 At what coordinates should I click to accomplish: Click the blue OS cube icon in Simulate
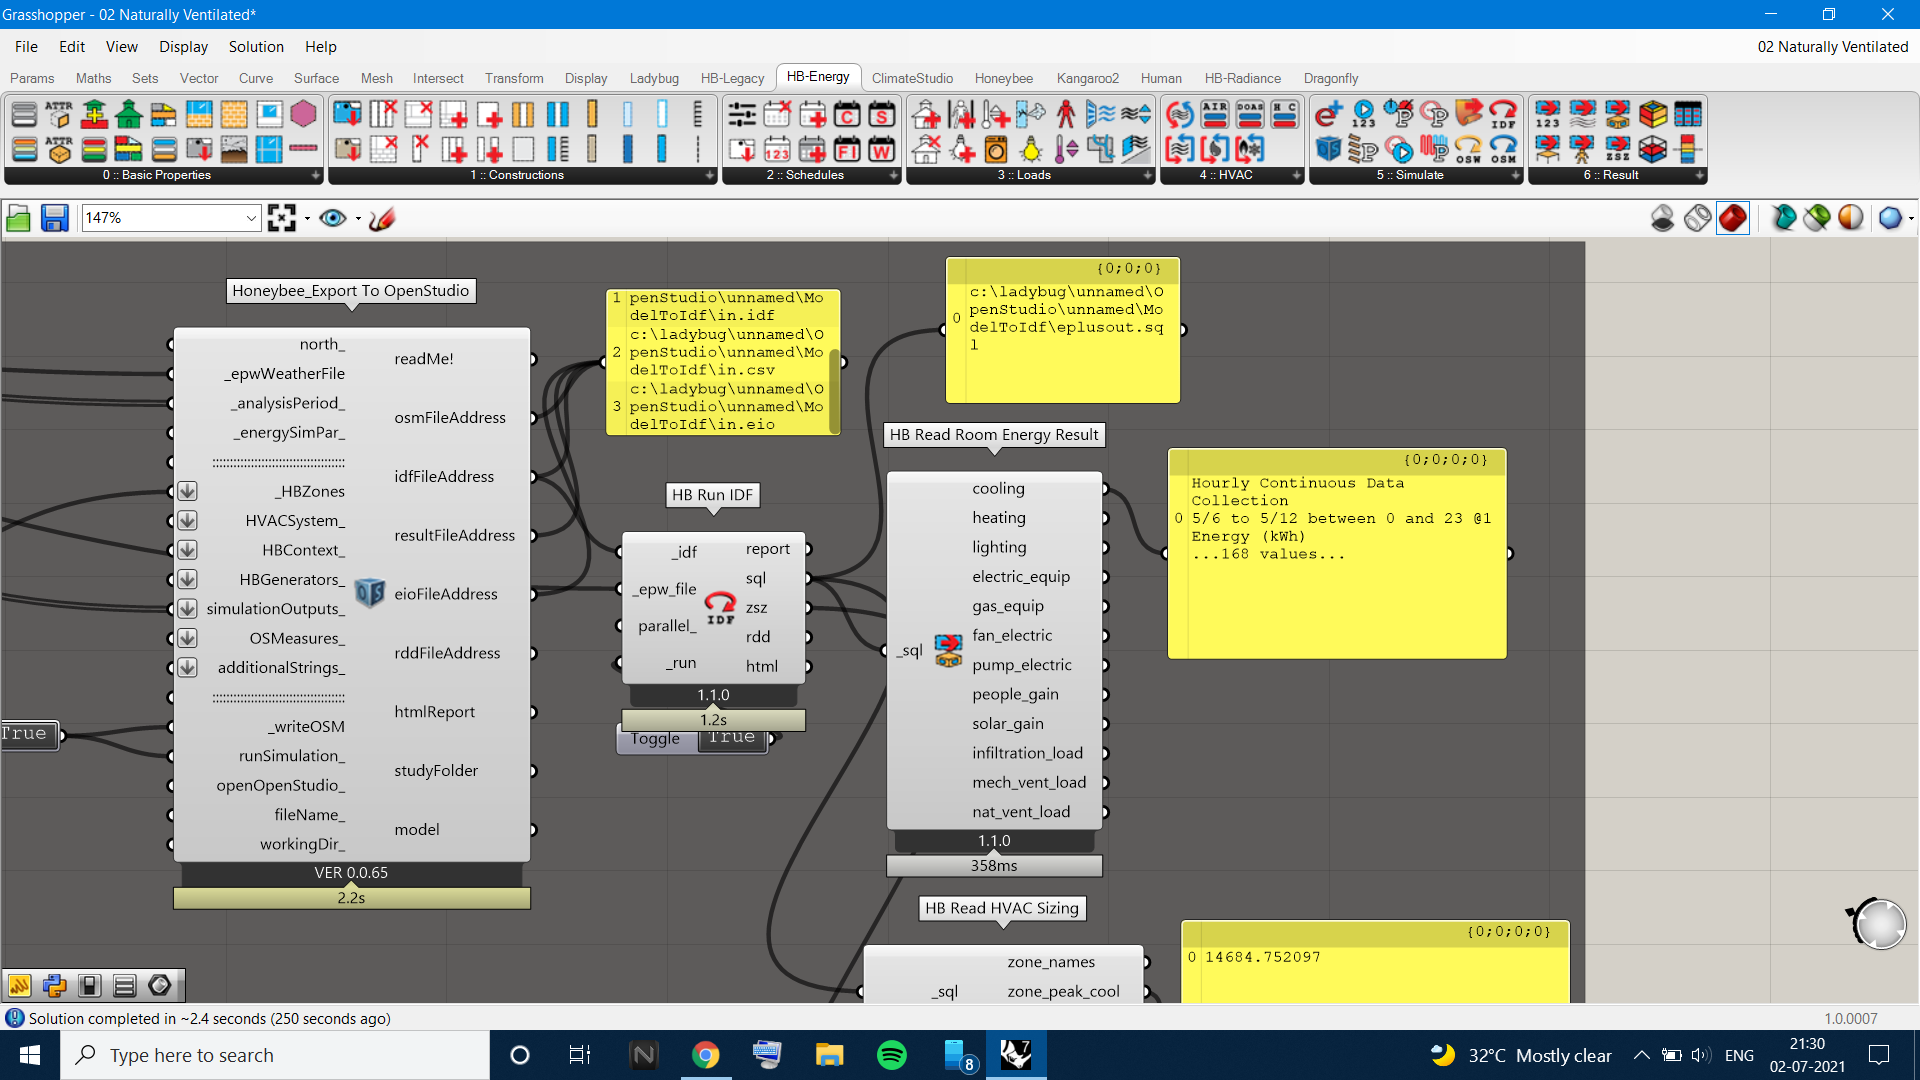[x=1328, y=150]
